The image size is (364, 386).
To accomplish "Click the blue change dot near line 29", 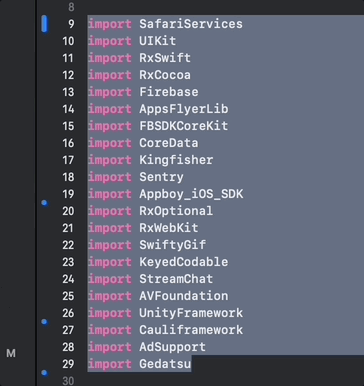I will click(44, 373).
